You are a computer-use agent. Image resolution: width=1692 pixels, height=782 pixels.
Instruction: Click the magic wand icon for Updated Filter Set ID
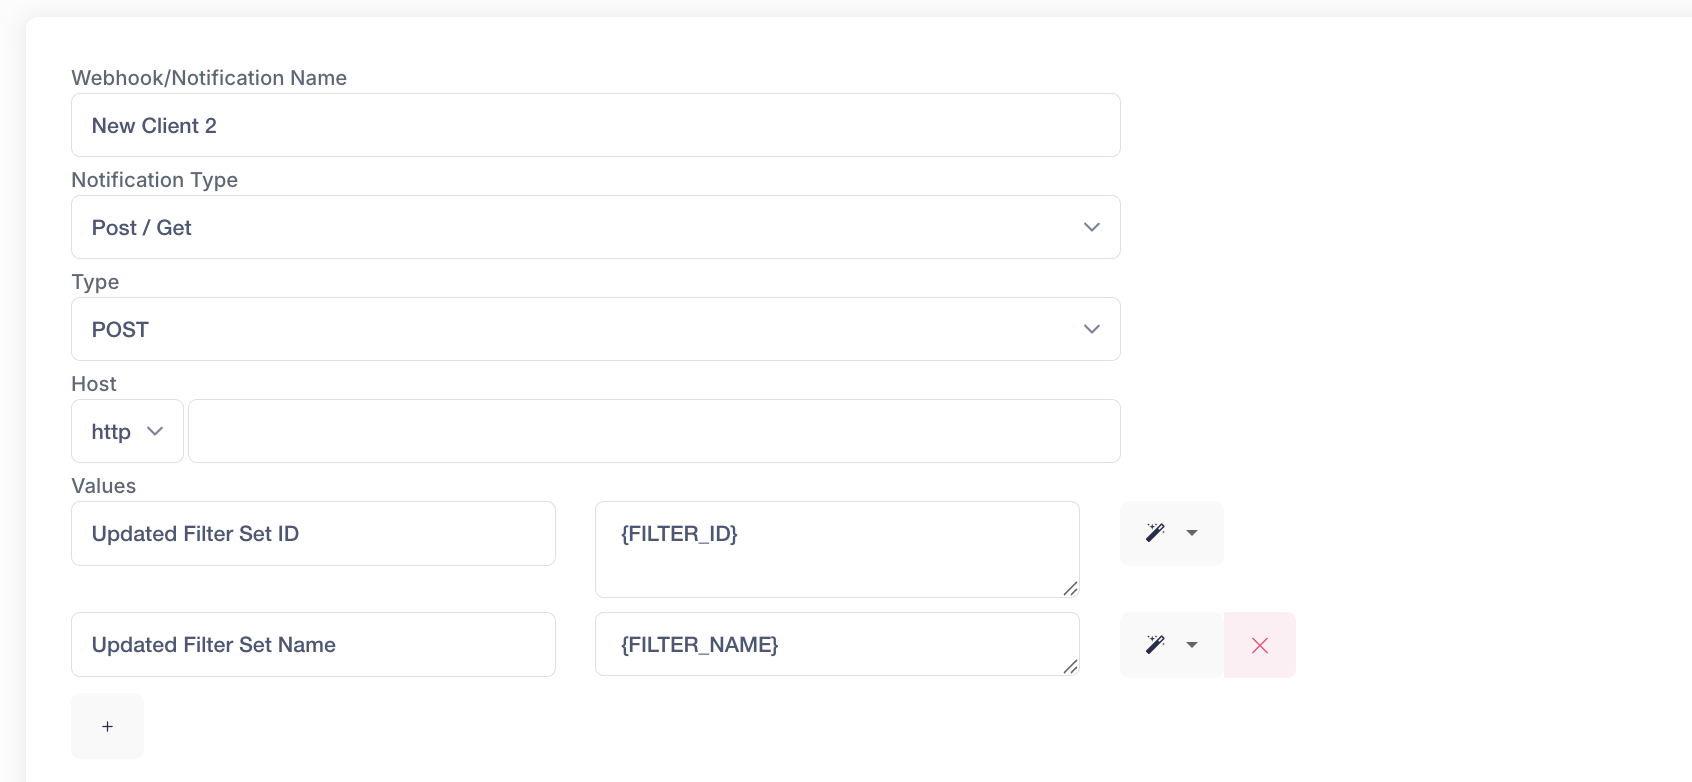pyautogui.click(x=1155, y=533)
